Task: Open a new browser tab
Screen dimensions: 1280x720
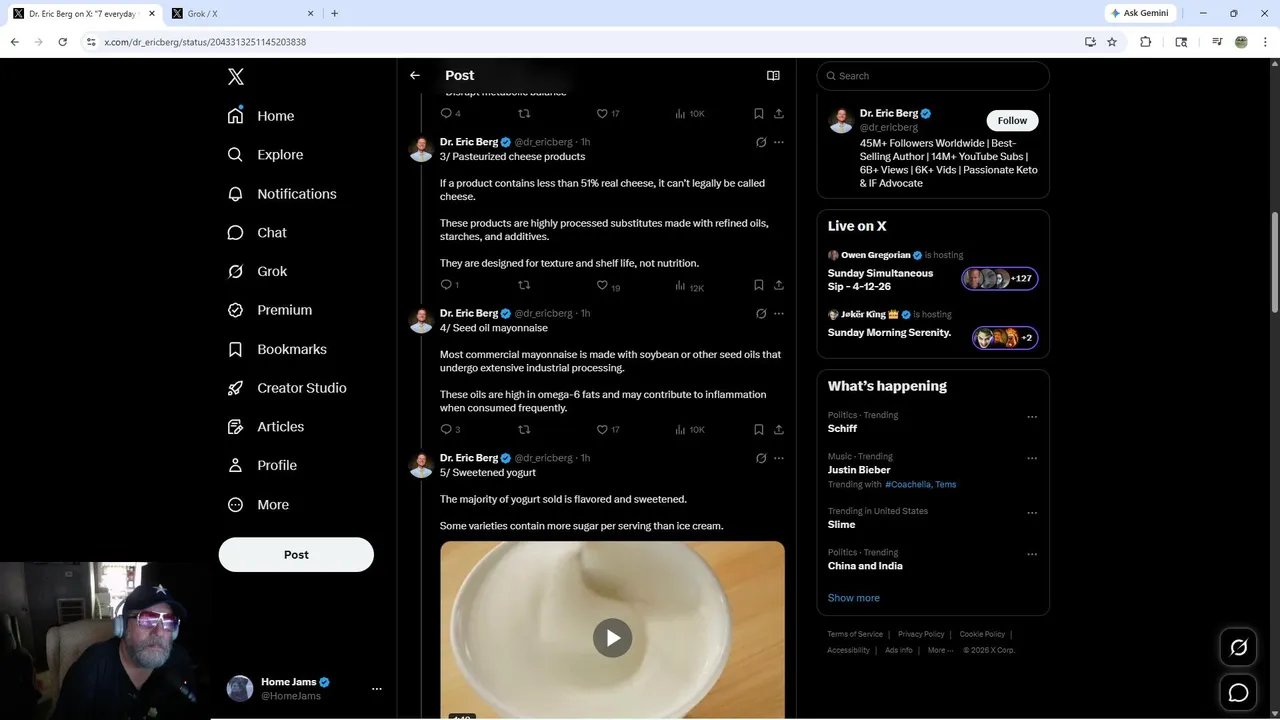Action: point(334,13)
